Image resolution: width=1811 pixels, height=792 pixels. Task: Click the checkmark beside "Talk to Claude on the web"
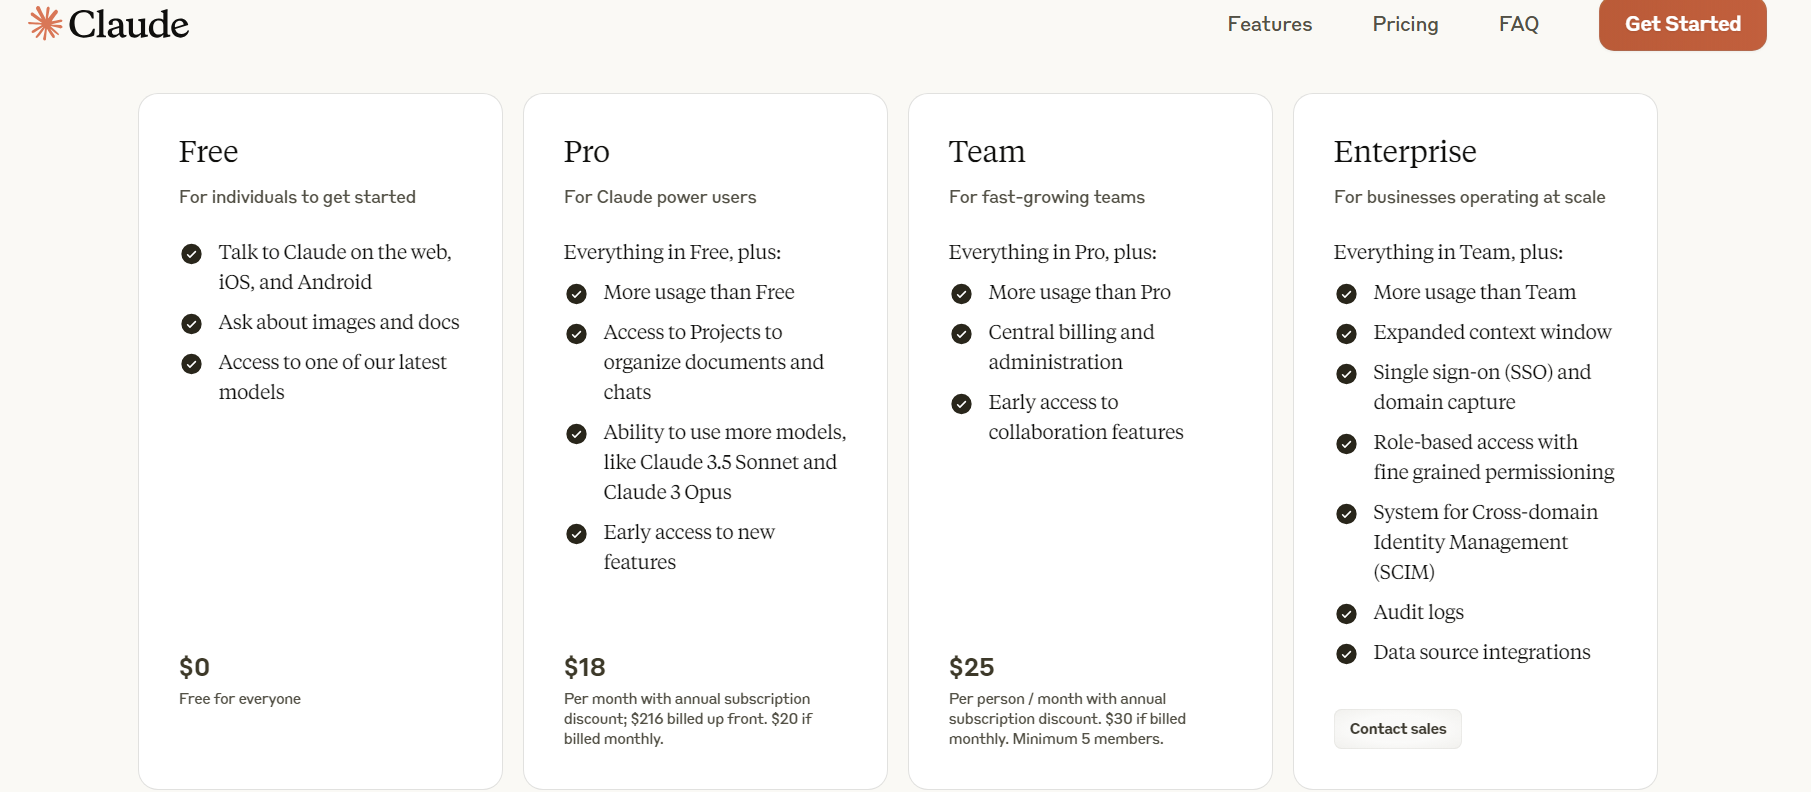click(x=191, y=254)
